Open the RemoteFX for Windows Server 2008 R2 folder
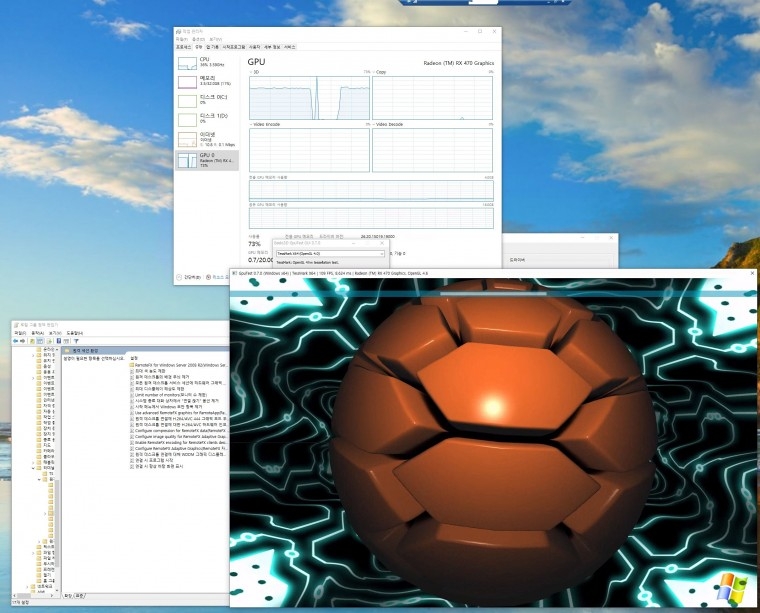Viewport: 760px width, 613px height. [x=178, y=365]
